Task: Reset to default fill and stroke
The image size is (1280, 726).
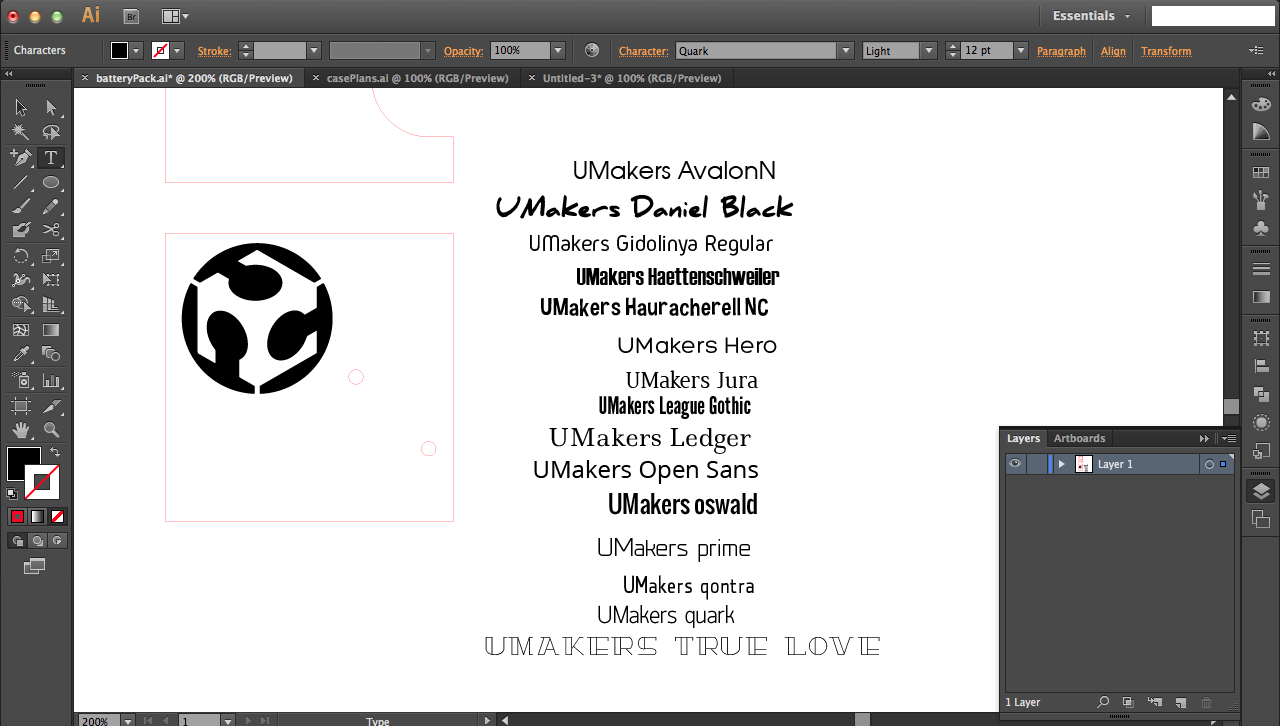Action: pos(12,493)
